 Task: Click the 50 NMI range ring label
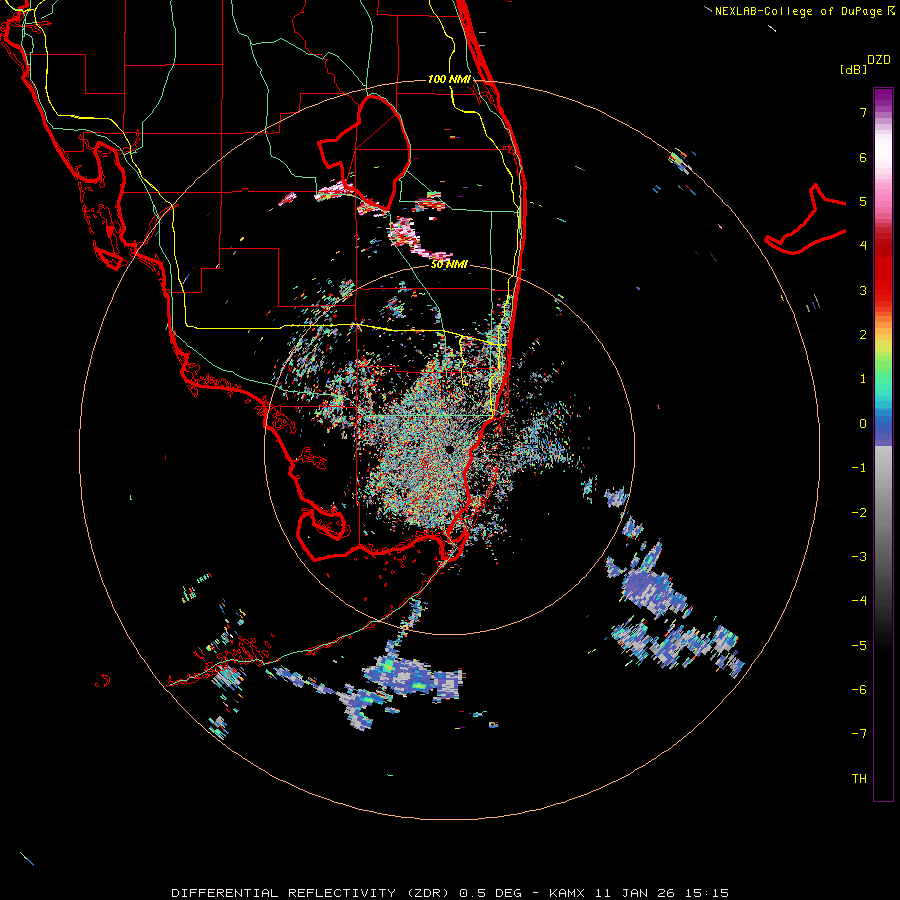[x=449, y=264]
